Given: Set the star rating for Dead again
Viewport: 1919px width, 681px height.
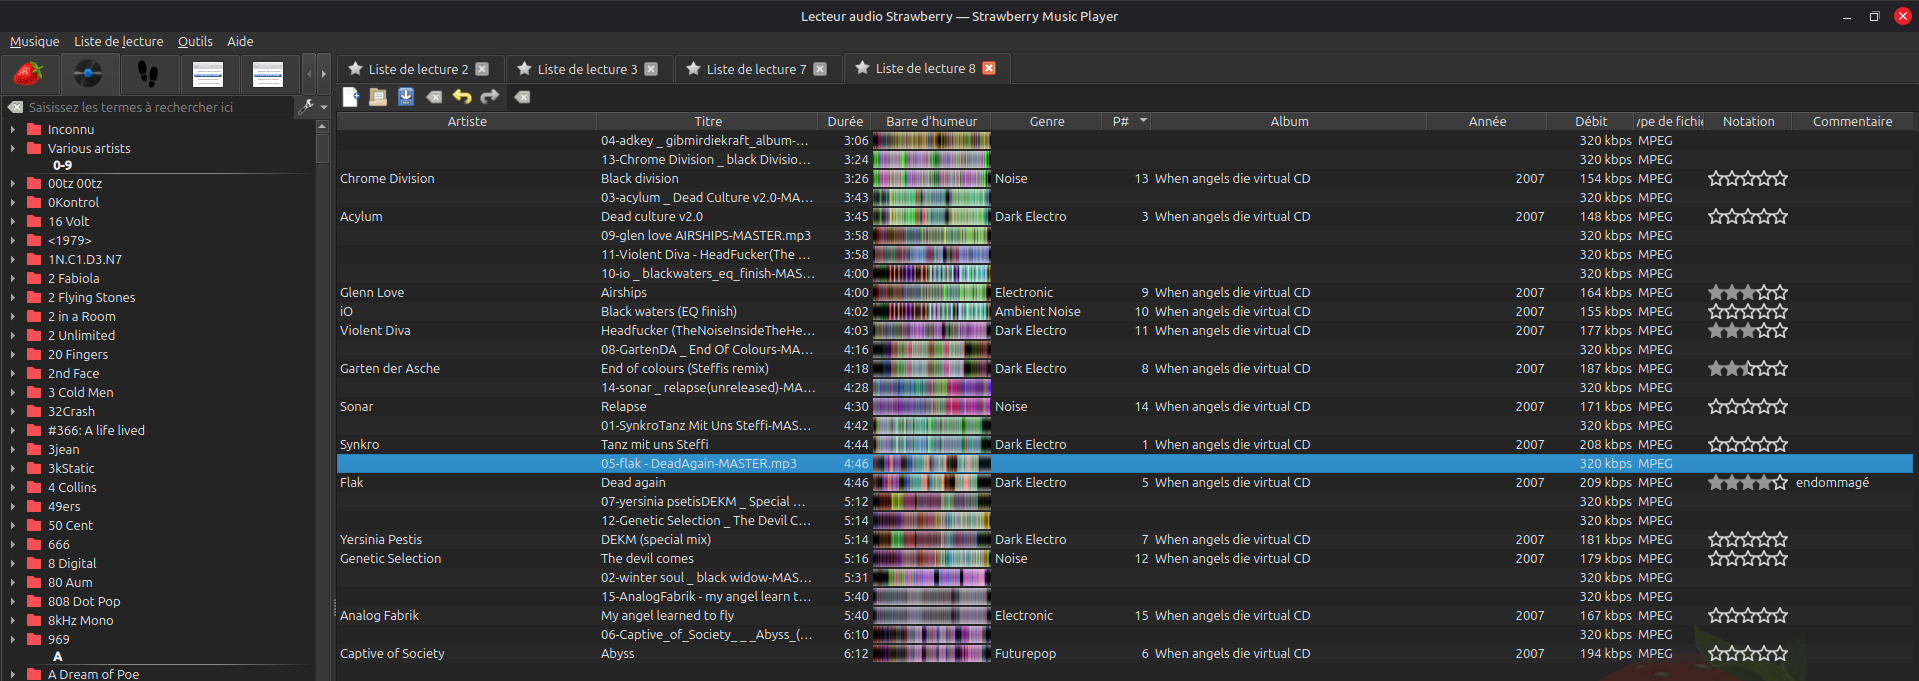Looking at the screenshot, I should tap(1747, 483).
